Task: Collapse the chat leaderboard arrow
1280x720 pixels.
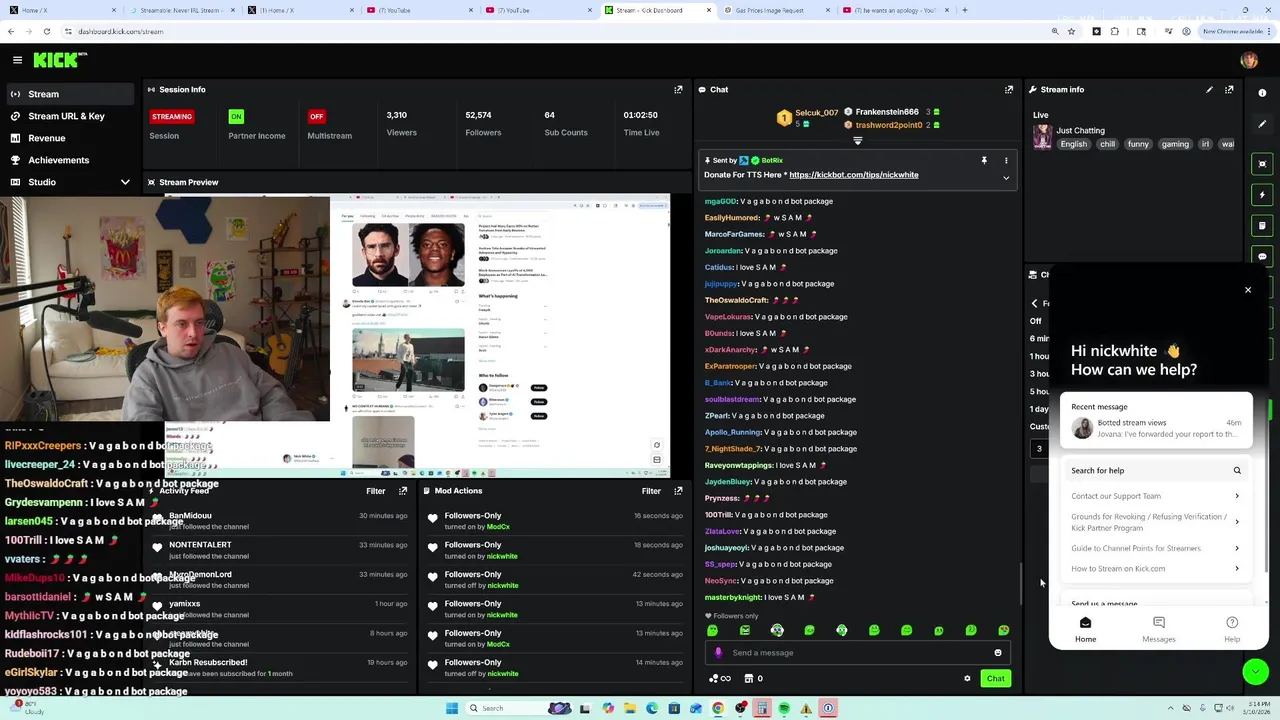Action: (857, 141)
